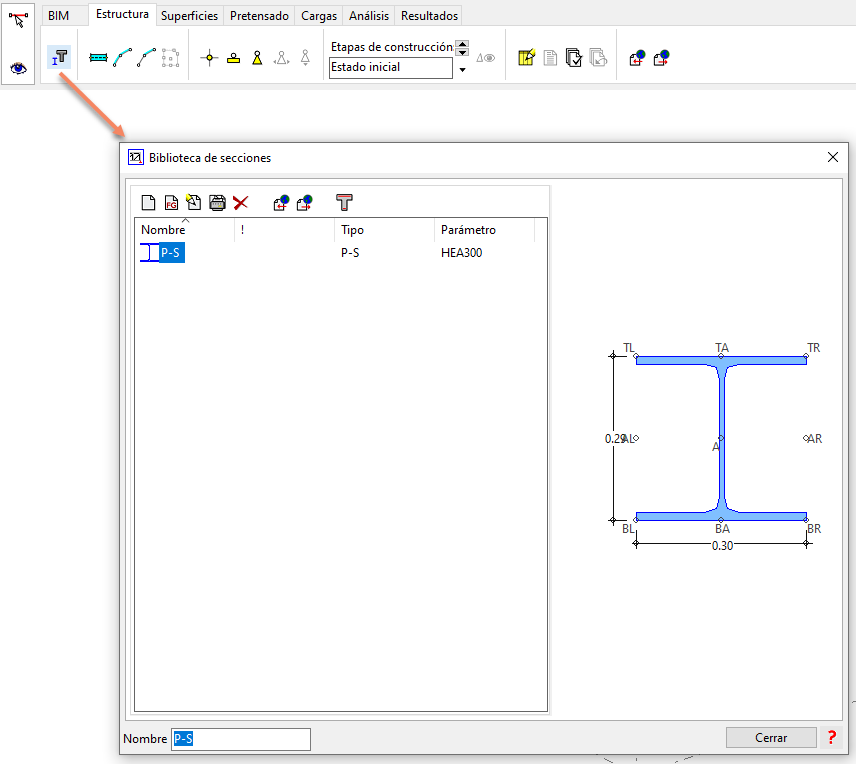856x764 pixels.
Task: Select the second curved line element tool
Action: pos(146,58)
